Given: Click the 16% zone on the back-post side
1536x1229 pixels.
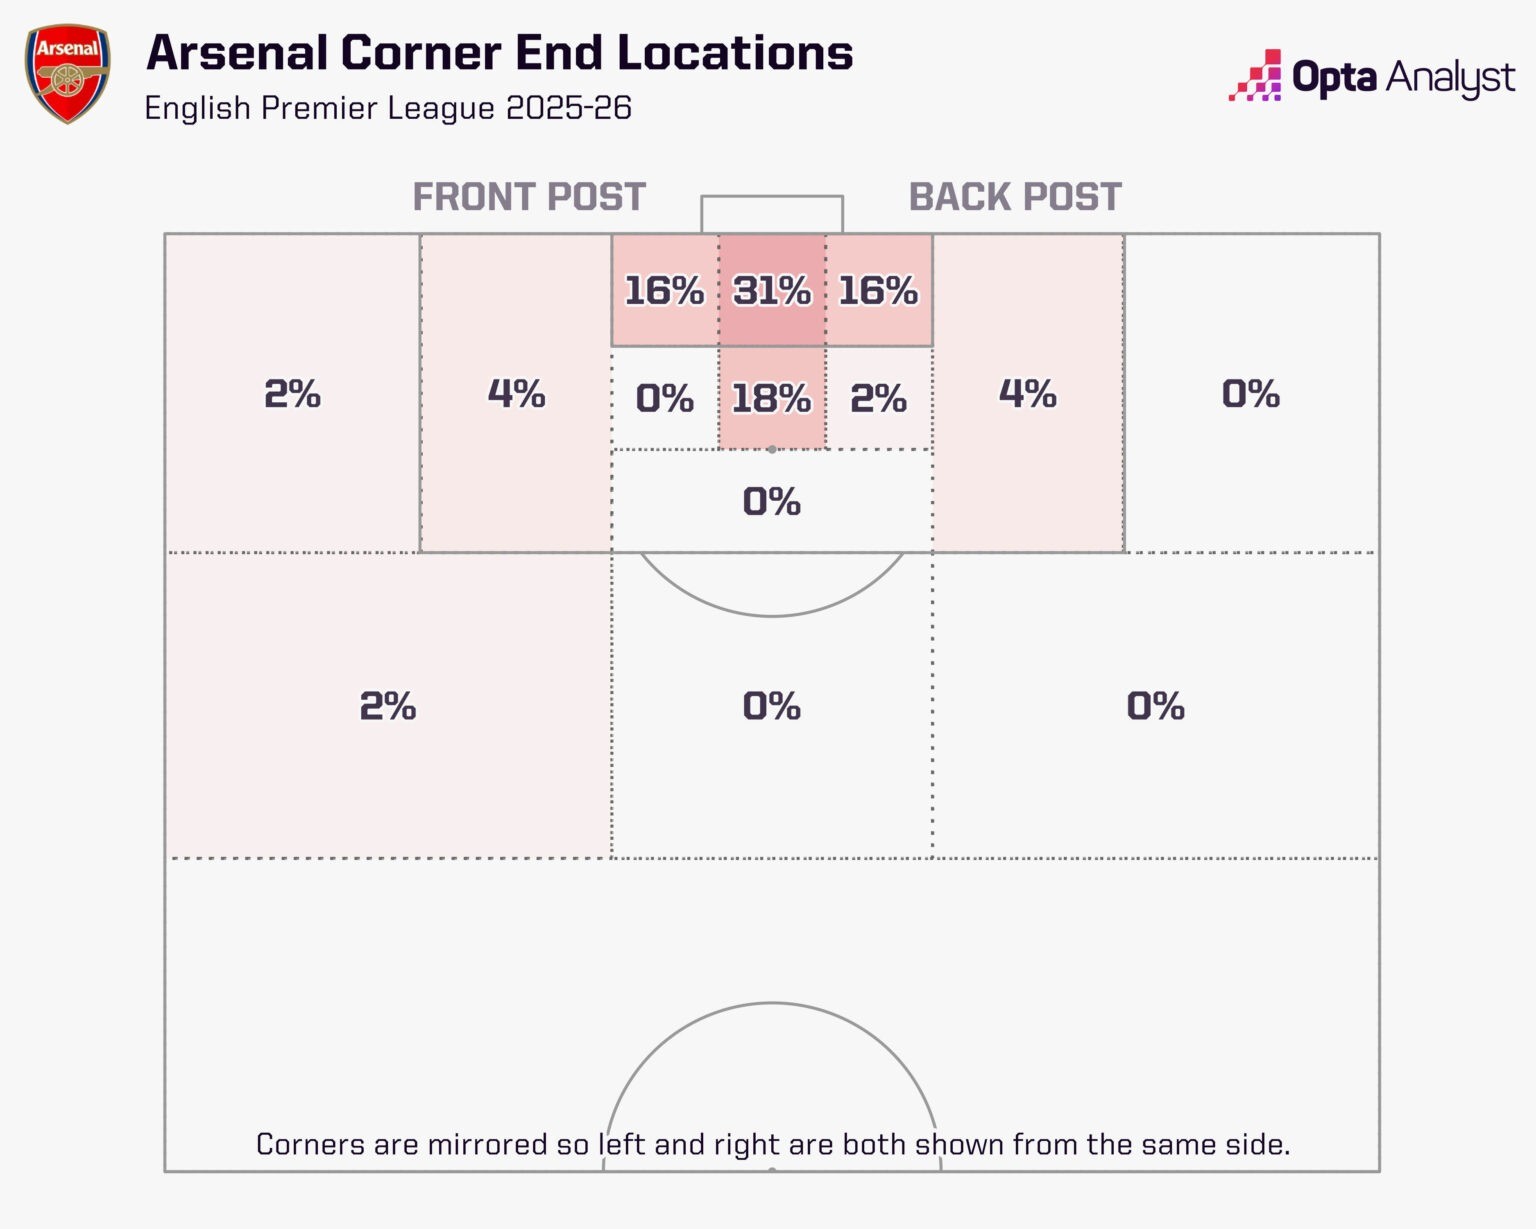Looking at the screenshot, I should click(878, 291).
